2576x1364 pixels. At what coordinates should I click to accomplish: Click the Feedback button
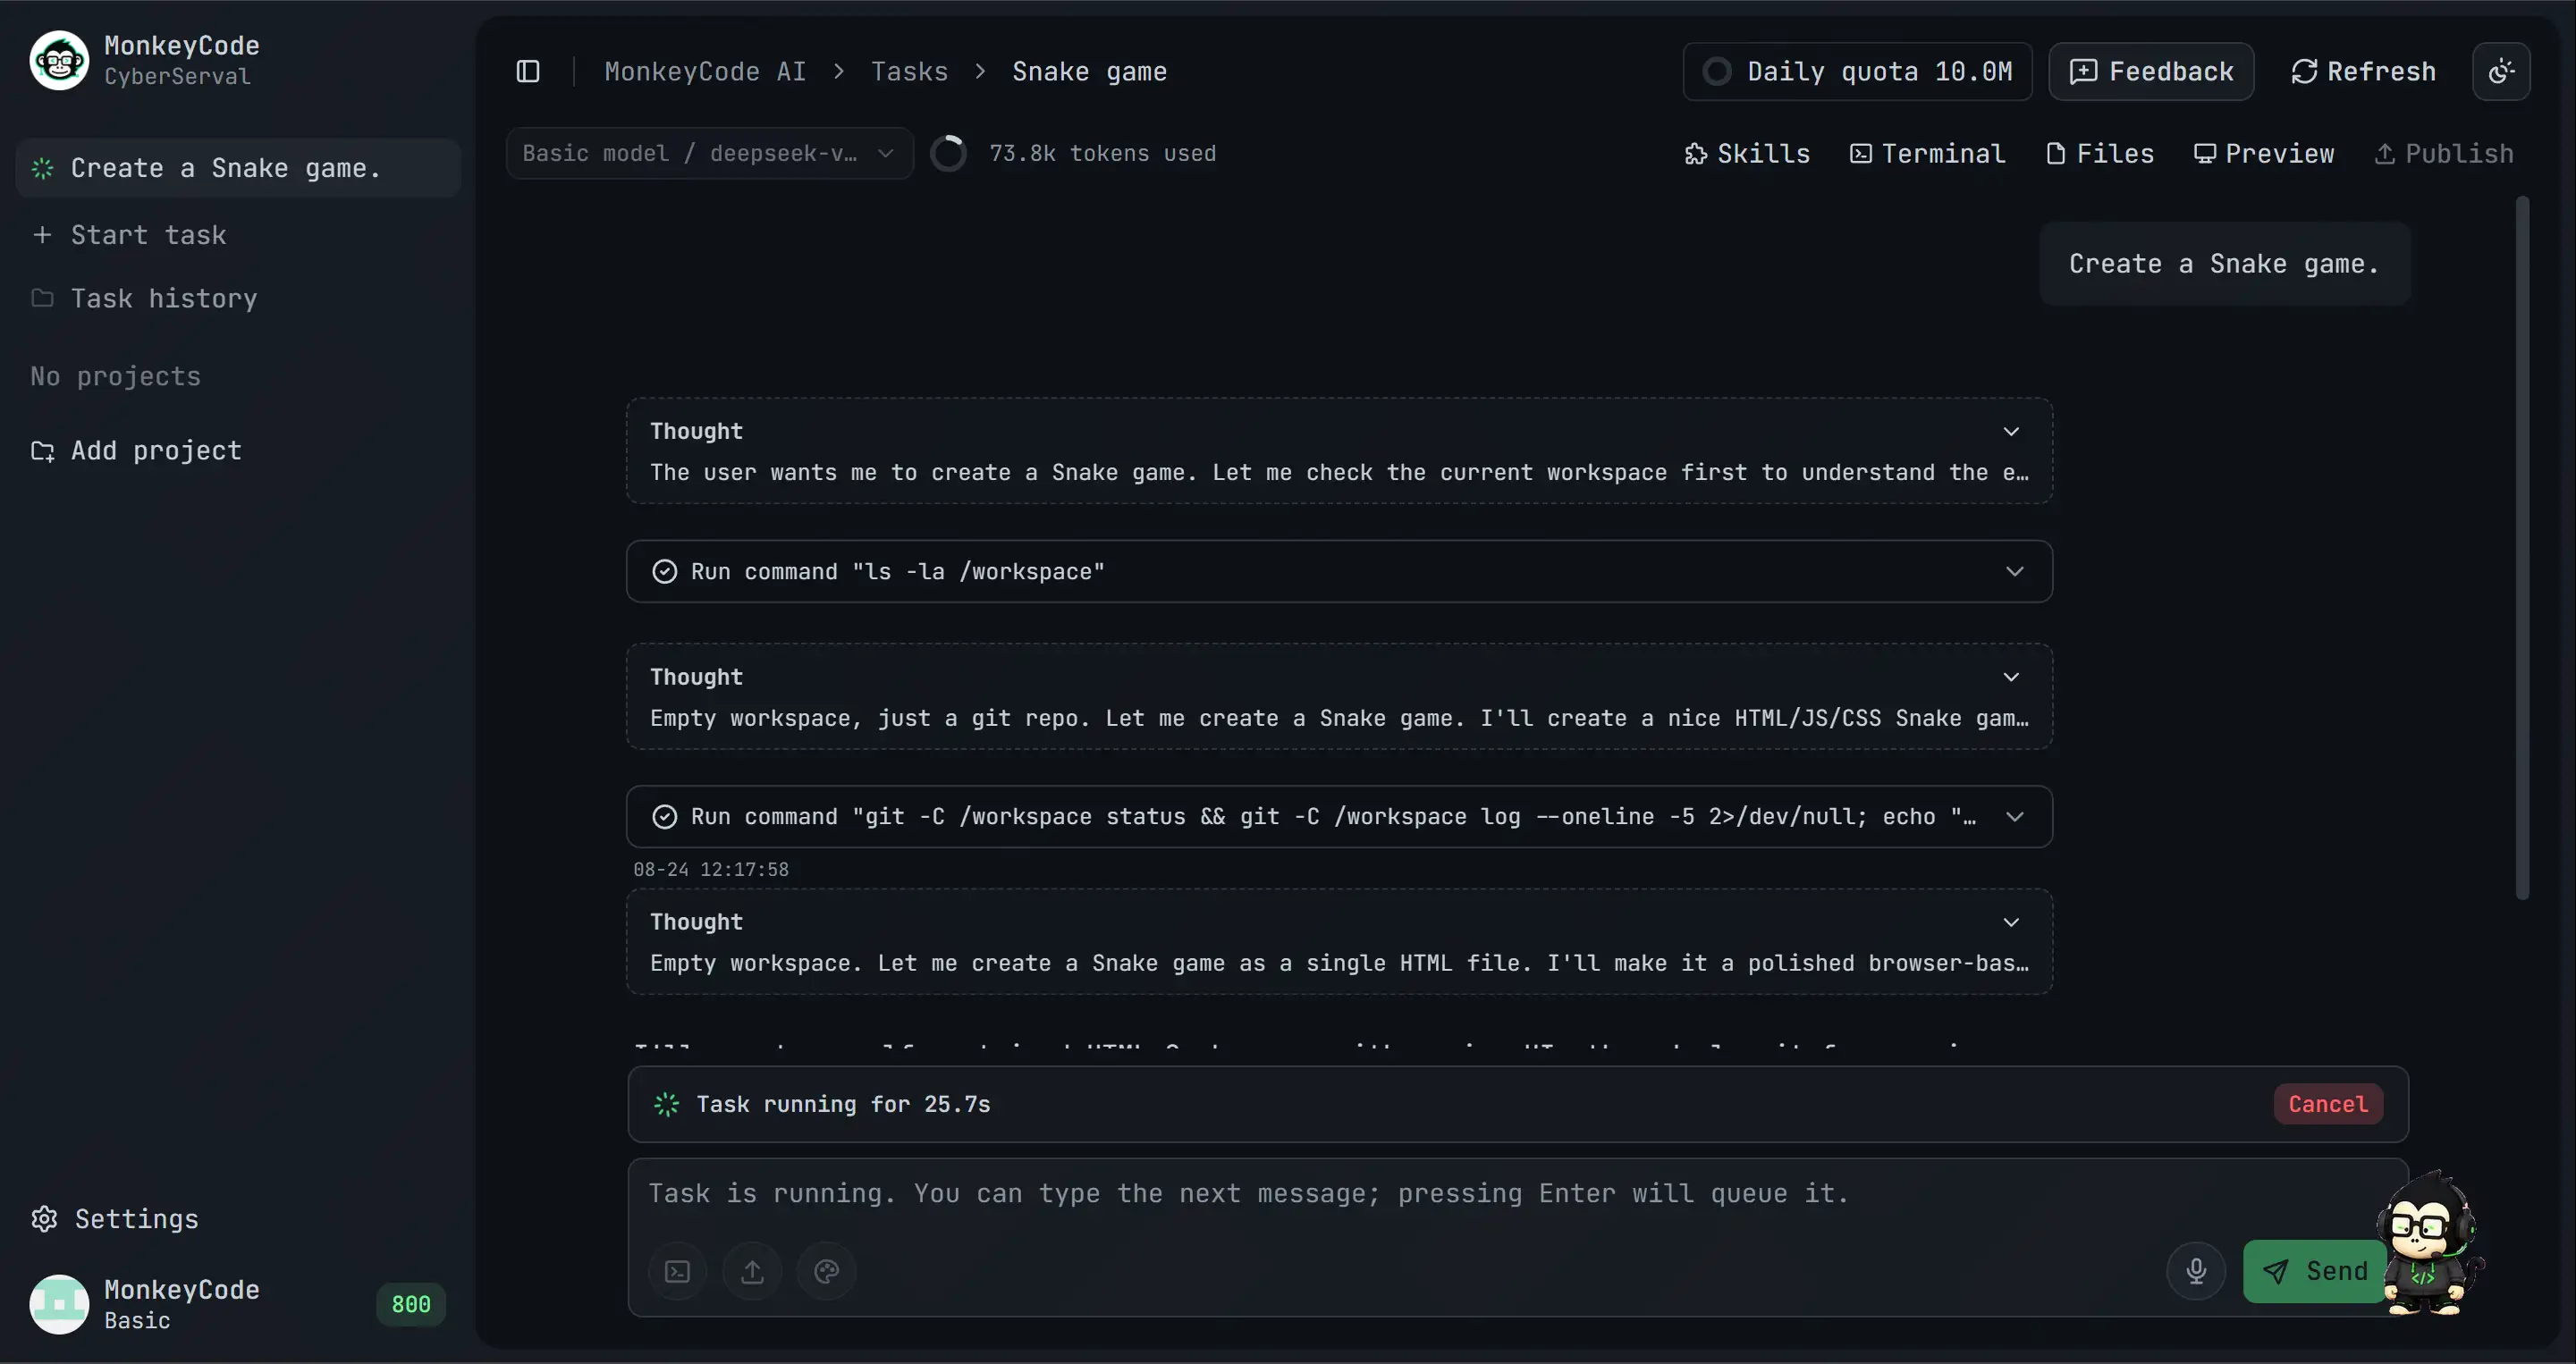click(x=2151, y=71)
